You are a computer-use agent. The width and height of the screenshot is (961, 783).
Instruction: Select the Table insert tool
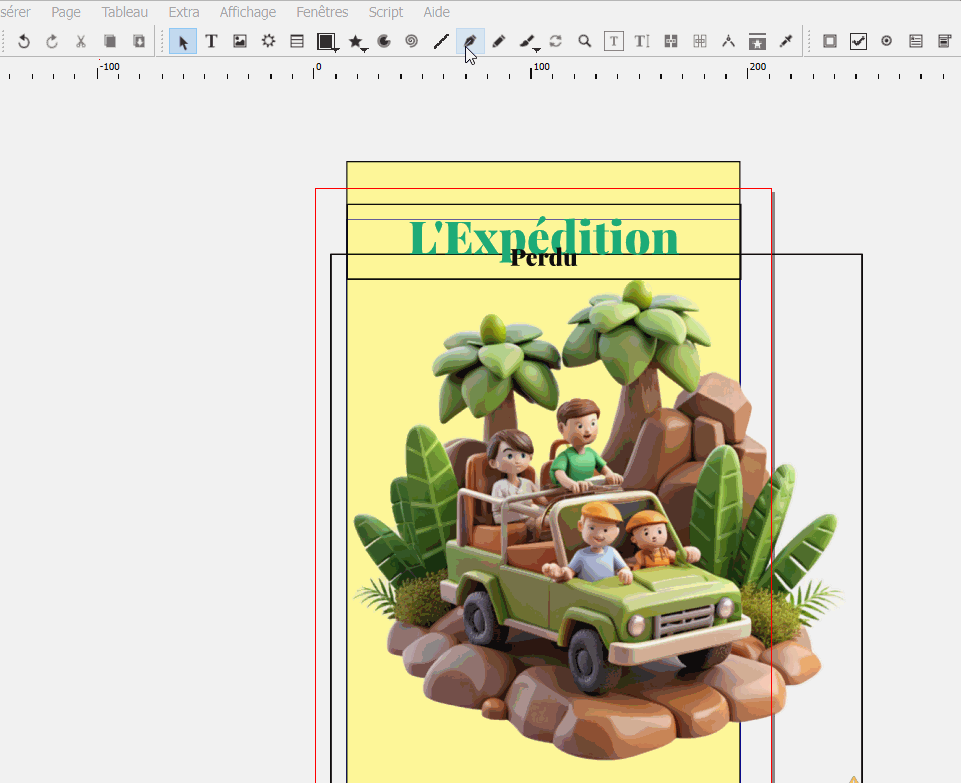click(x=297, y=41)
